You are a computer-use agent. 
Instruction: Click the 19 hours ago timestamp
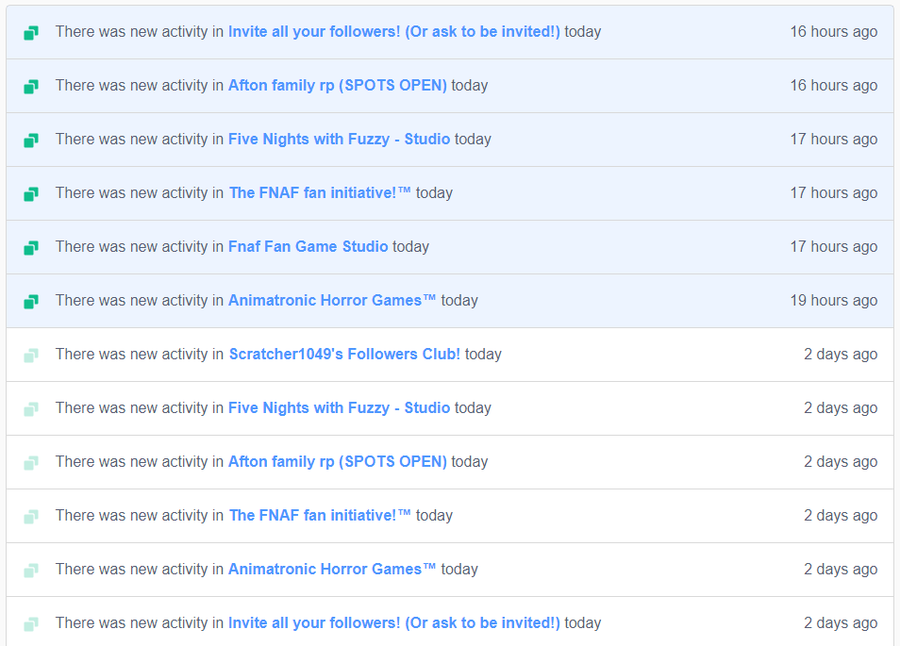[833, 300]
